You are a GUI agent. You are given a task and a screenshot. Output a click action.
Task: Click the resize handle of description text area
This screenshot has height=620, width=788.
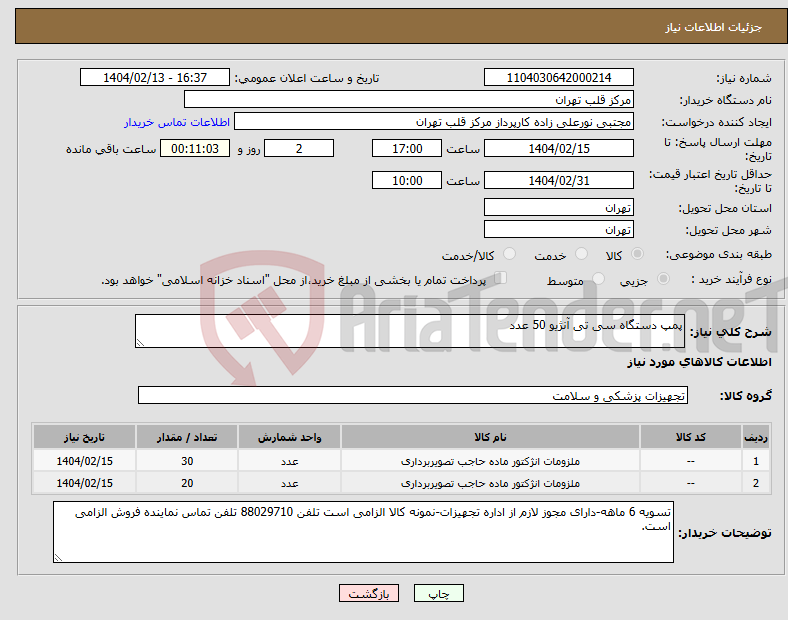click(140, 343)
